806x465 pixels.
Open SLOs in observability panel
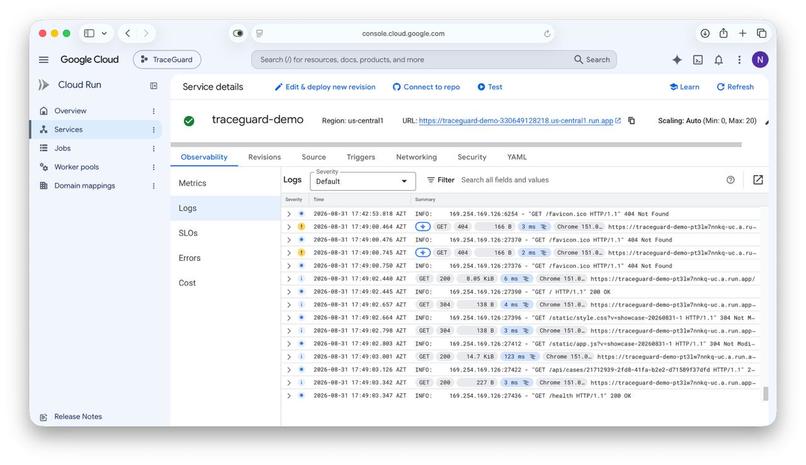[x=188, y=233]
